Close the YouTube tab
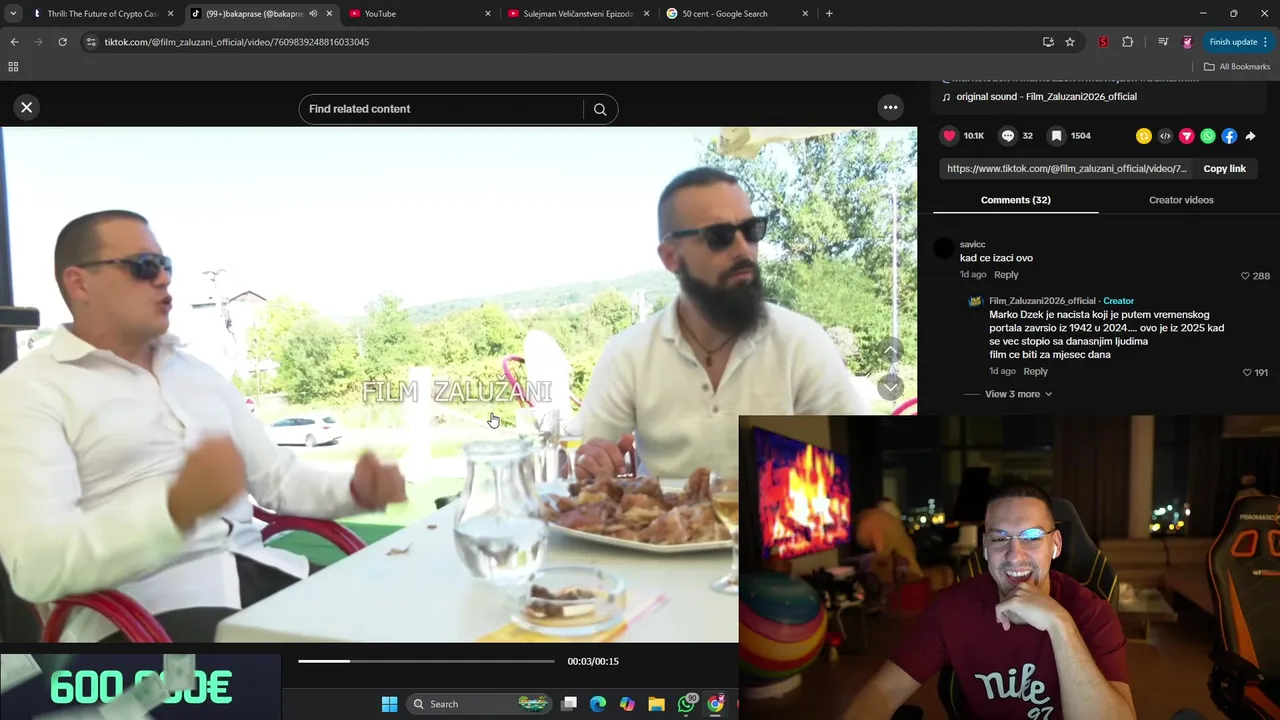The height and width of the screenshot is (720, 1280). coord(488,14)
